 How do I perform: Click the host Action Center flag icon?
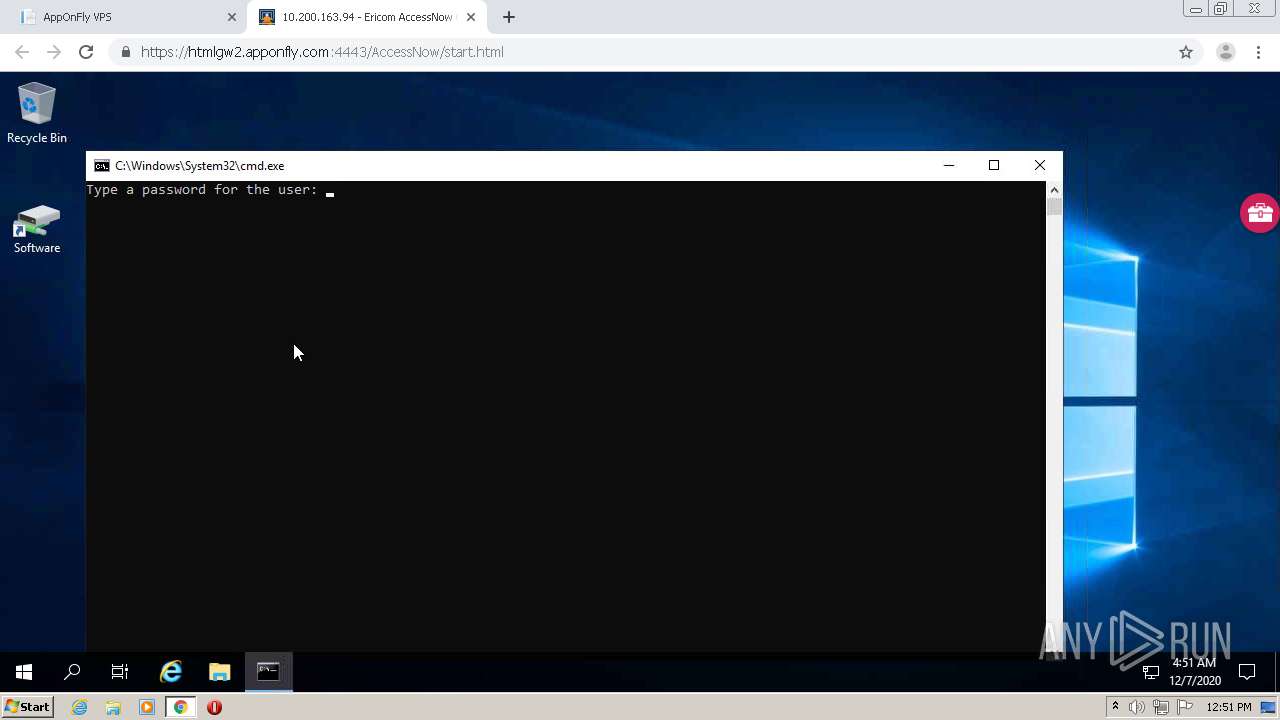coord(1185,707)
